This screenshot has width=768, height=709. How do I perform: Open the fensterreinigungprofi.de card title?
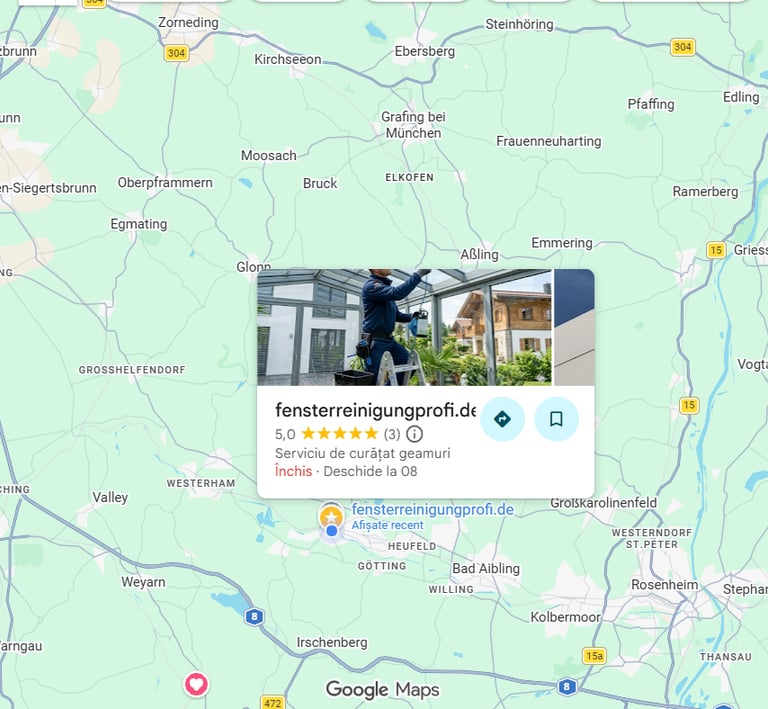pos(375,410)
